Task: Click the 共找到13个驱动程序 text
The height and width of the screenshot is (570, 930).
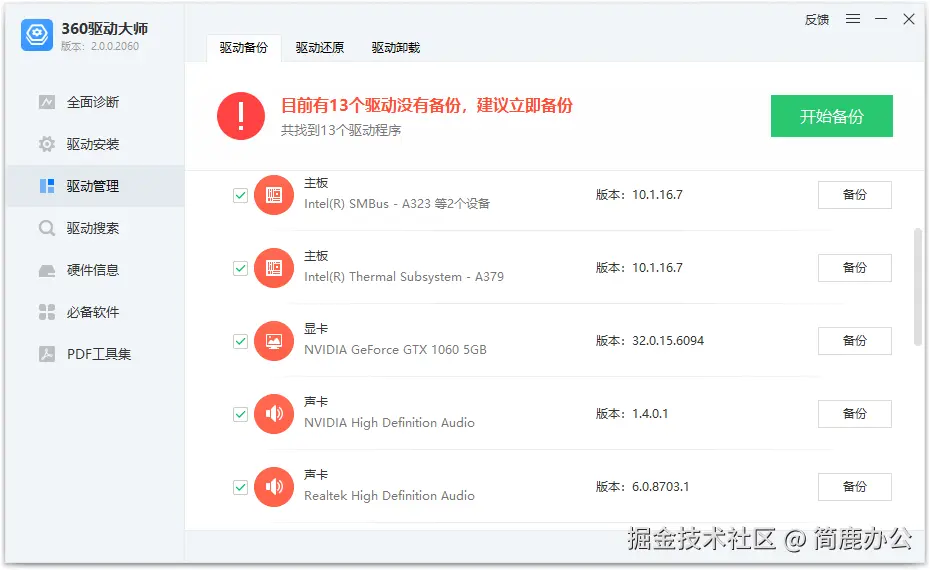Action: pos(341,130)
